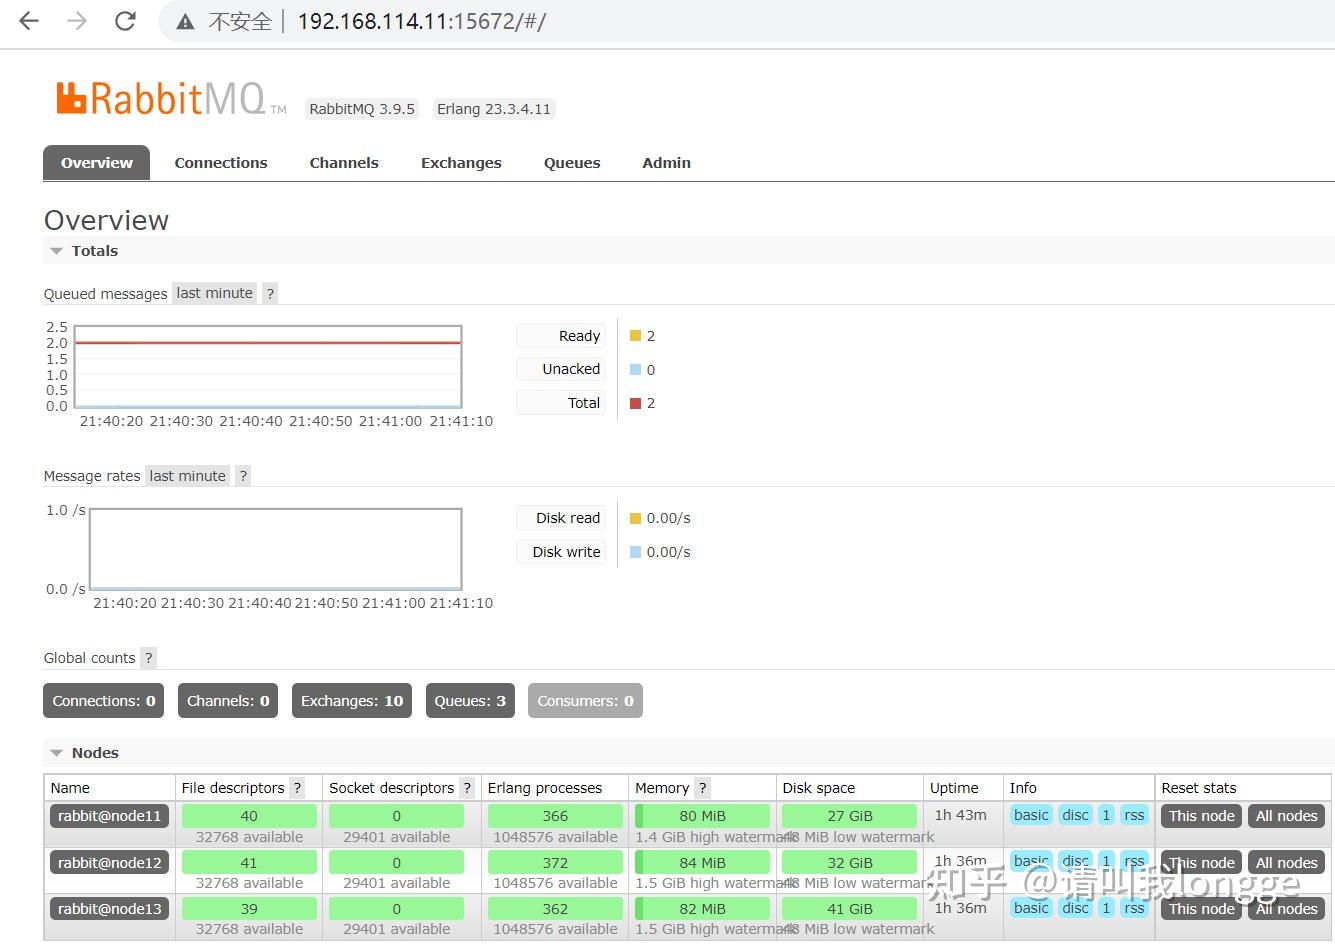Click the yellow Disk read swatch

coord(635,518)
